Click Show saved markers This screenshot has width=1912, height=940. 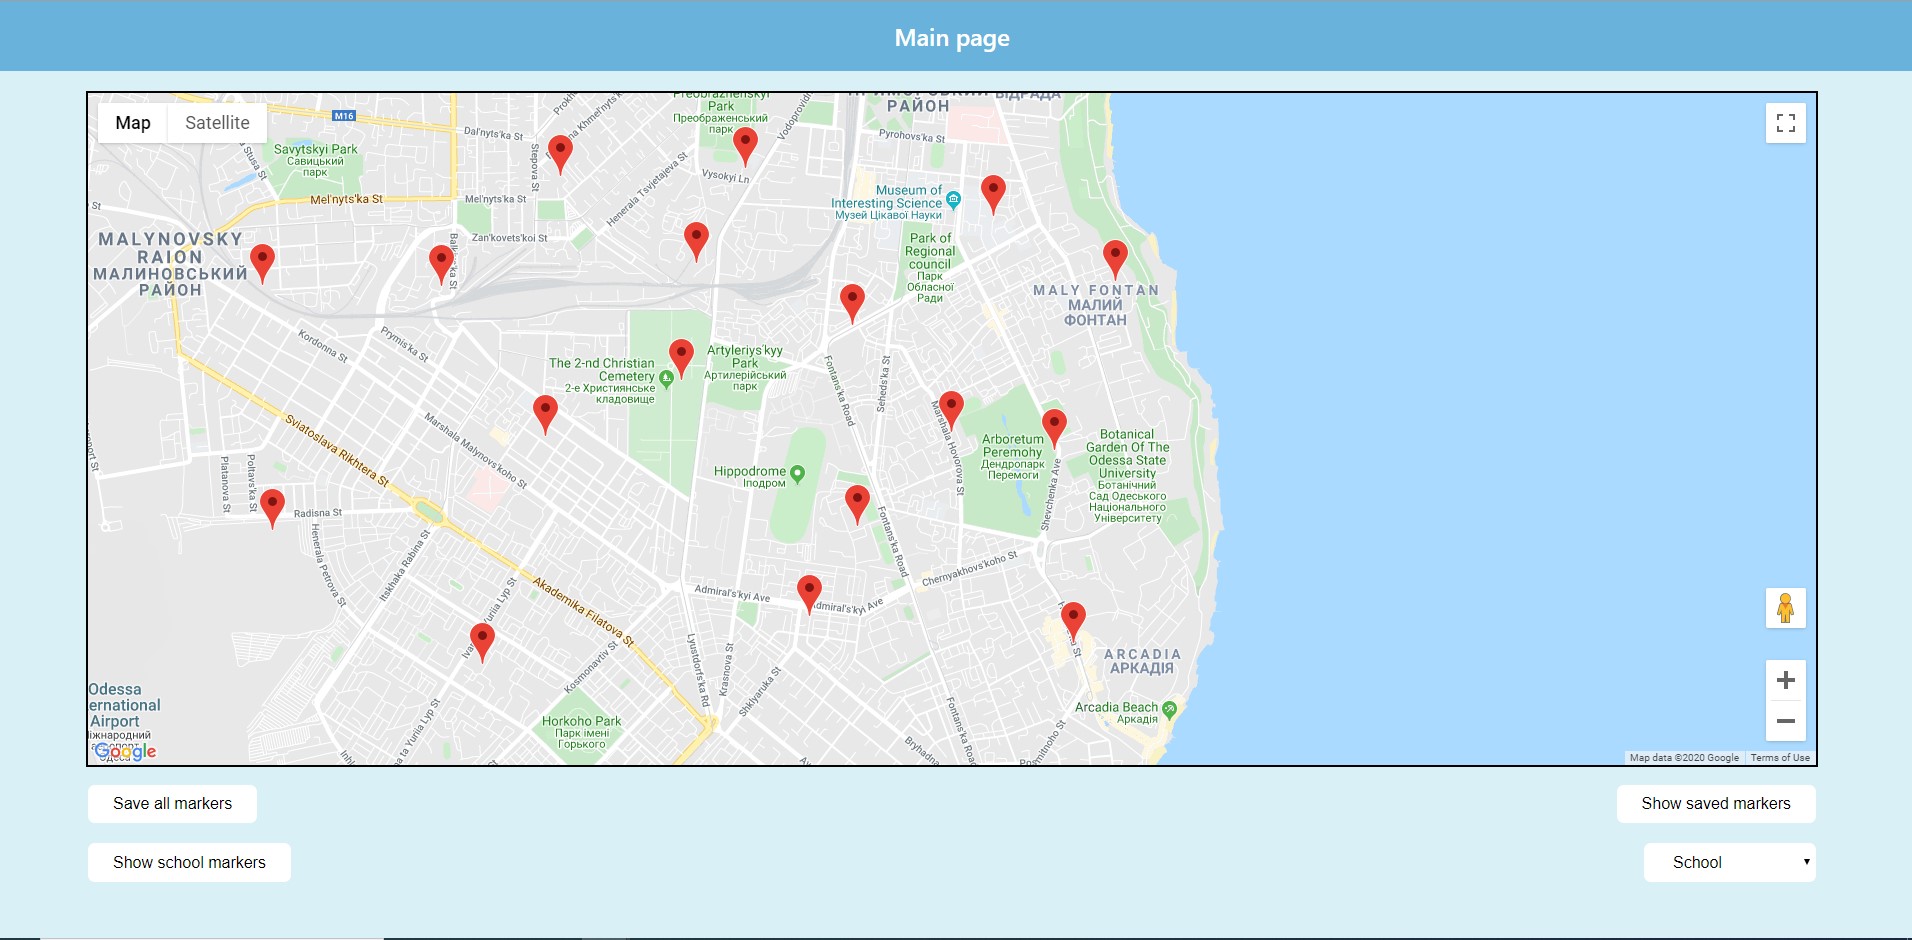(1716, 803)
